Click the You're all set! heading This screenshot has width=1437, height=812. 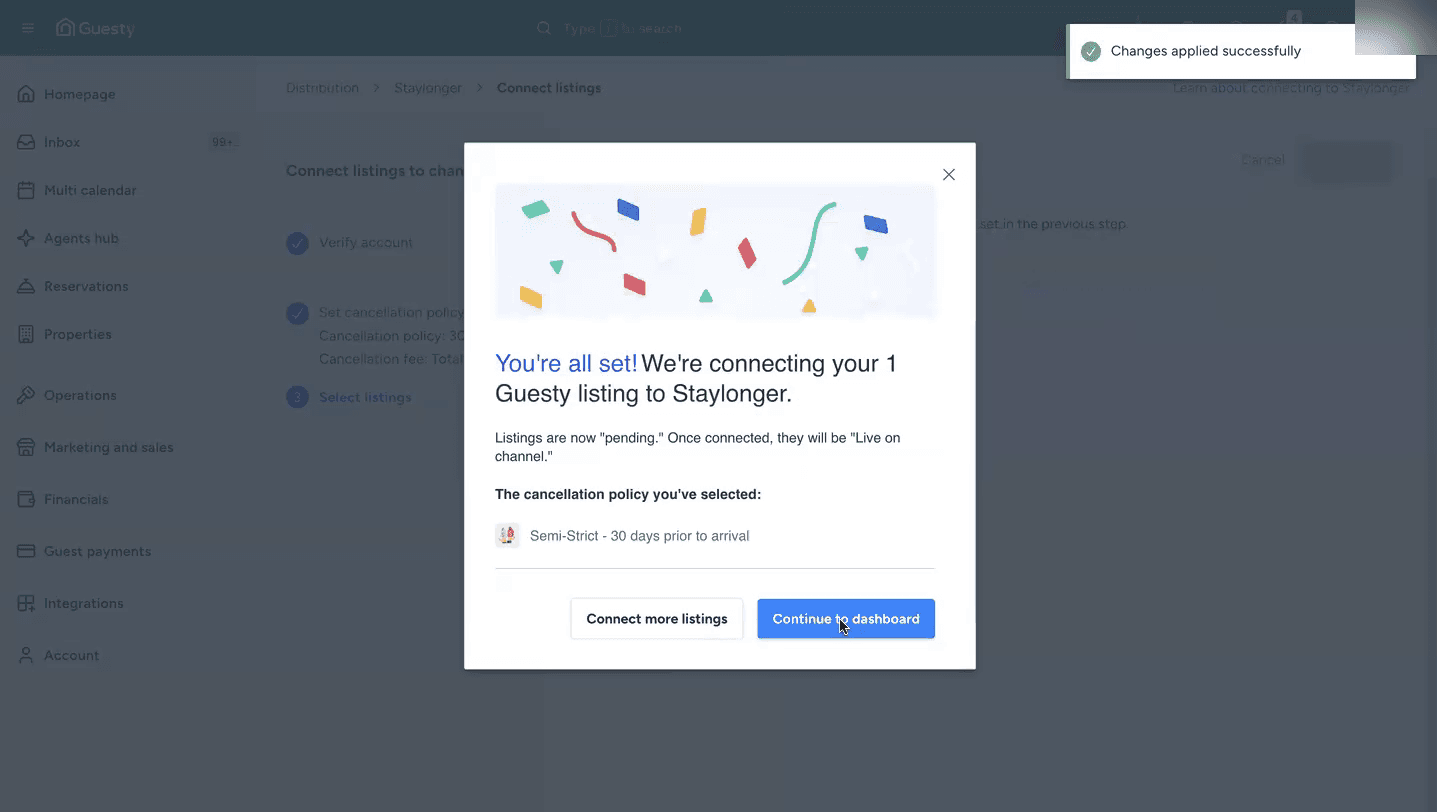click(567, 363)
